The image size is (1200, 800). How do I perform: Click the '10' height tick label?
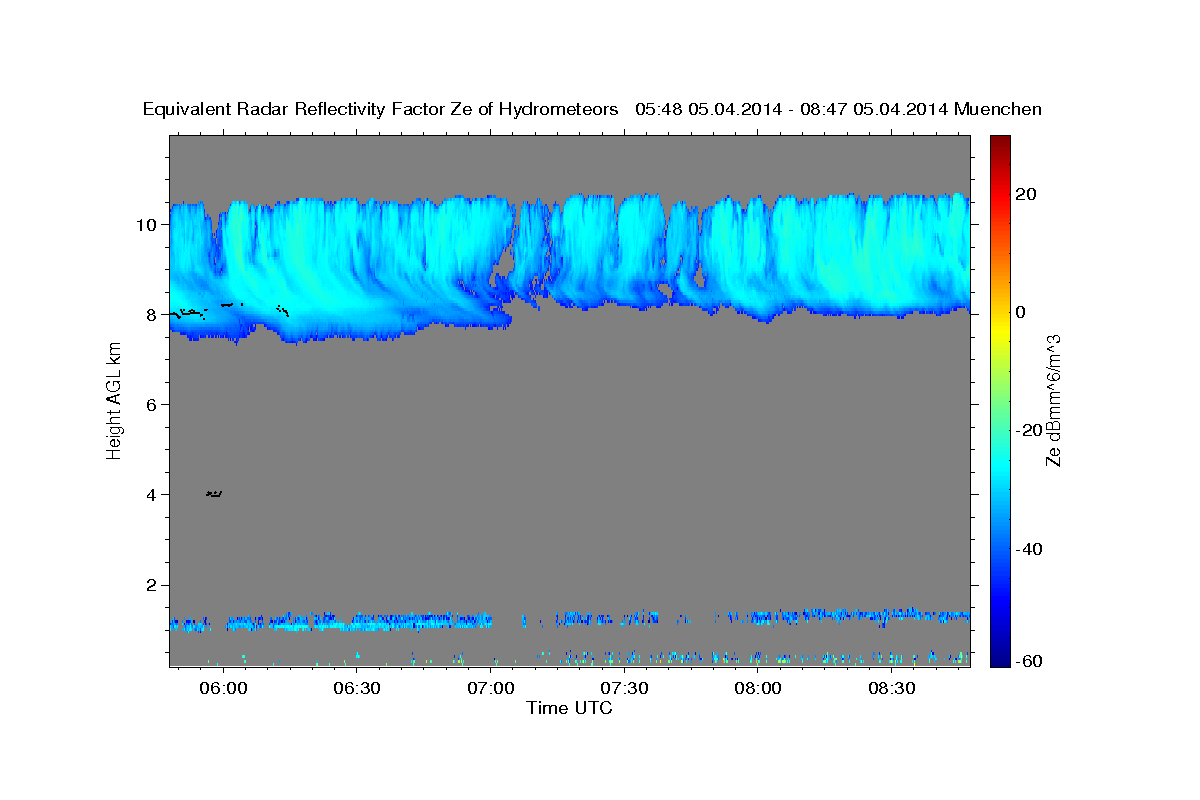(148, 224)
